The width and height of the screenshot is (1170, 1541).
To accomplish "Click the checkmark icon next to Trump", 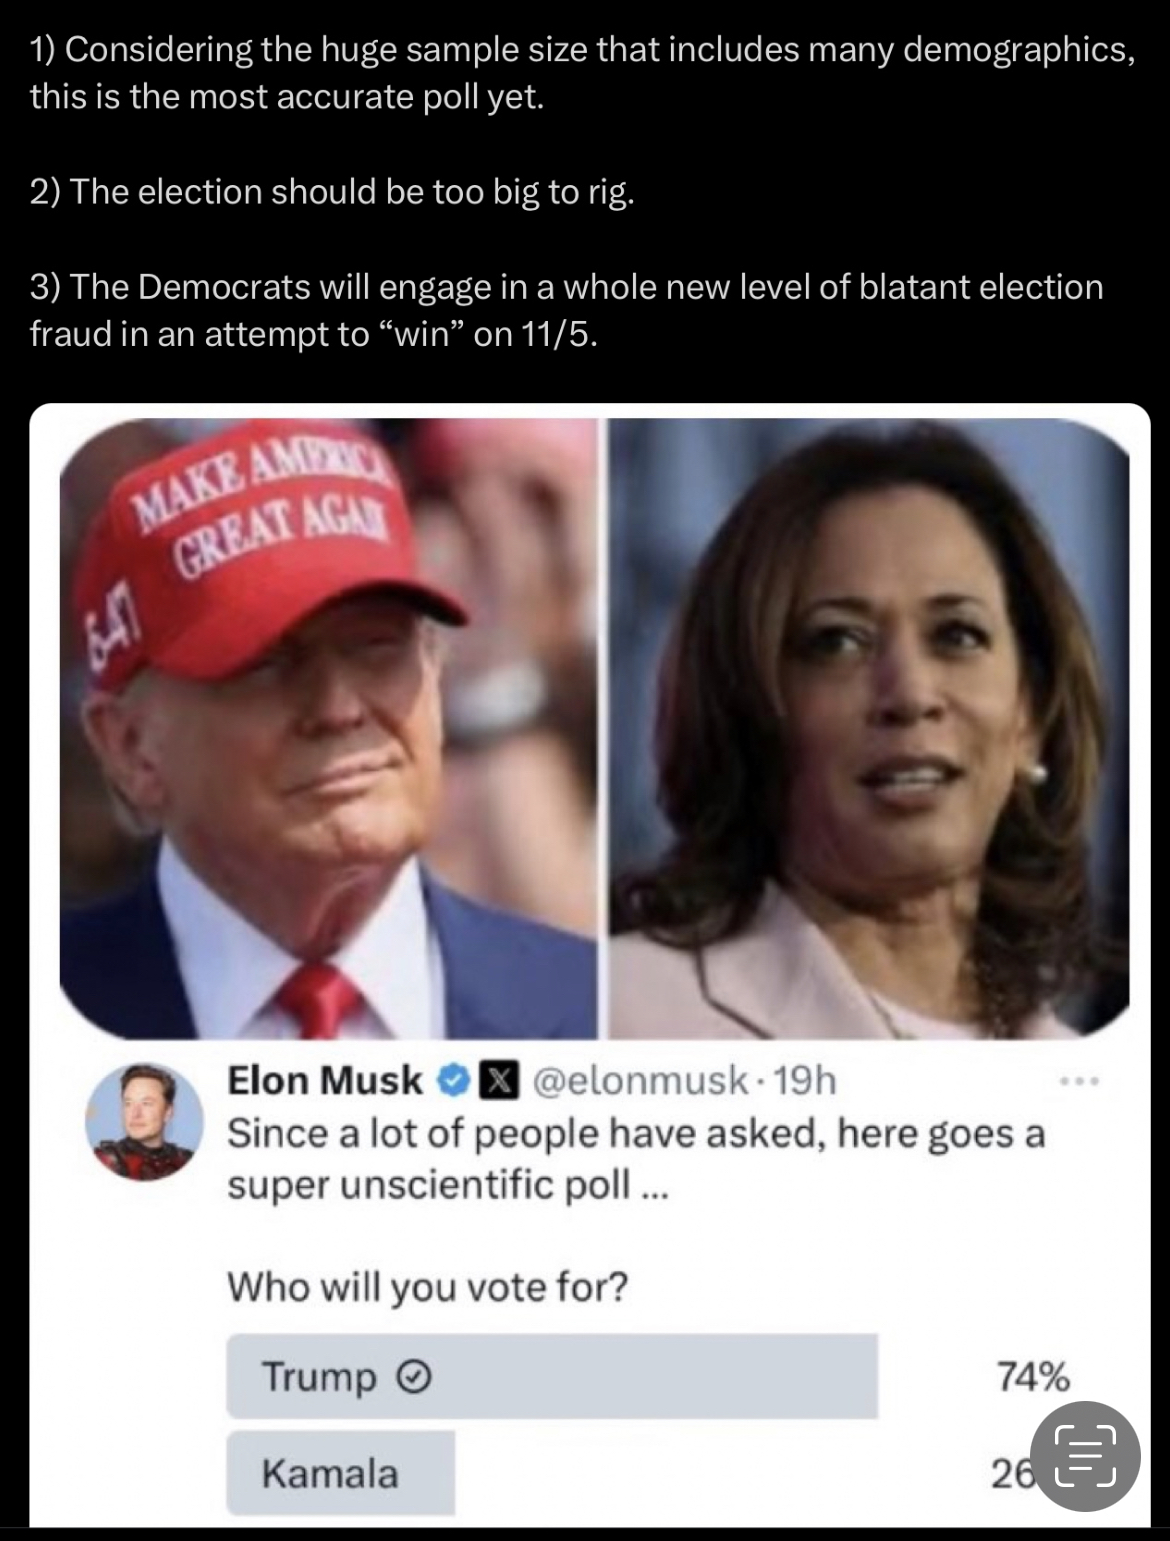I will tap(414, 1378).
